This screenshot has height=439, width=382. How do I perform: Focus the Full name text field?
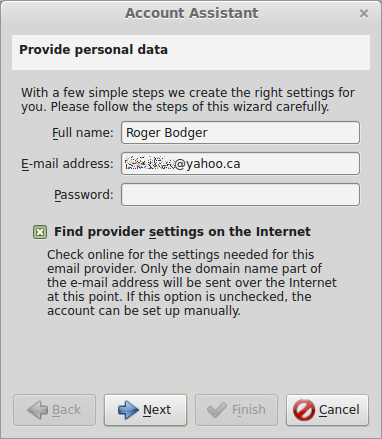click(x=240, y=133)
